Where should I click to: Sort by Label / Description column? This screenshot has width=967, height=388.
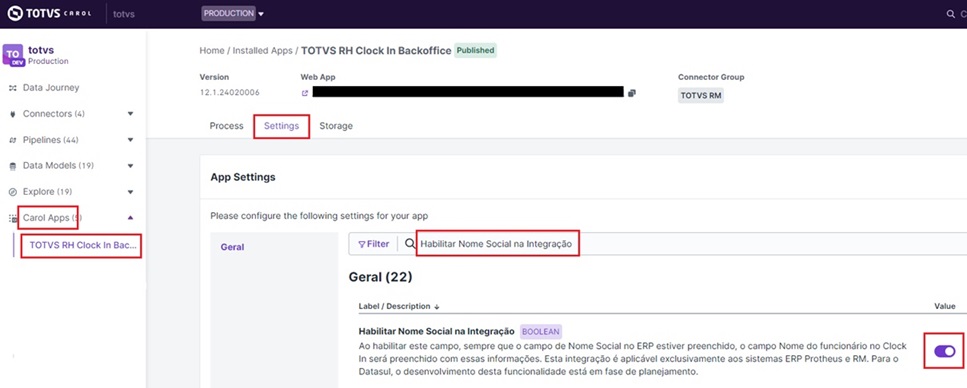(399, 306)
